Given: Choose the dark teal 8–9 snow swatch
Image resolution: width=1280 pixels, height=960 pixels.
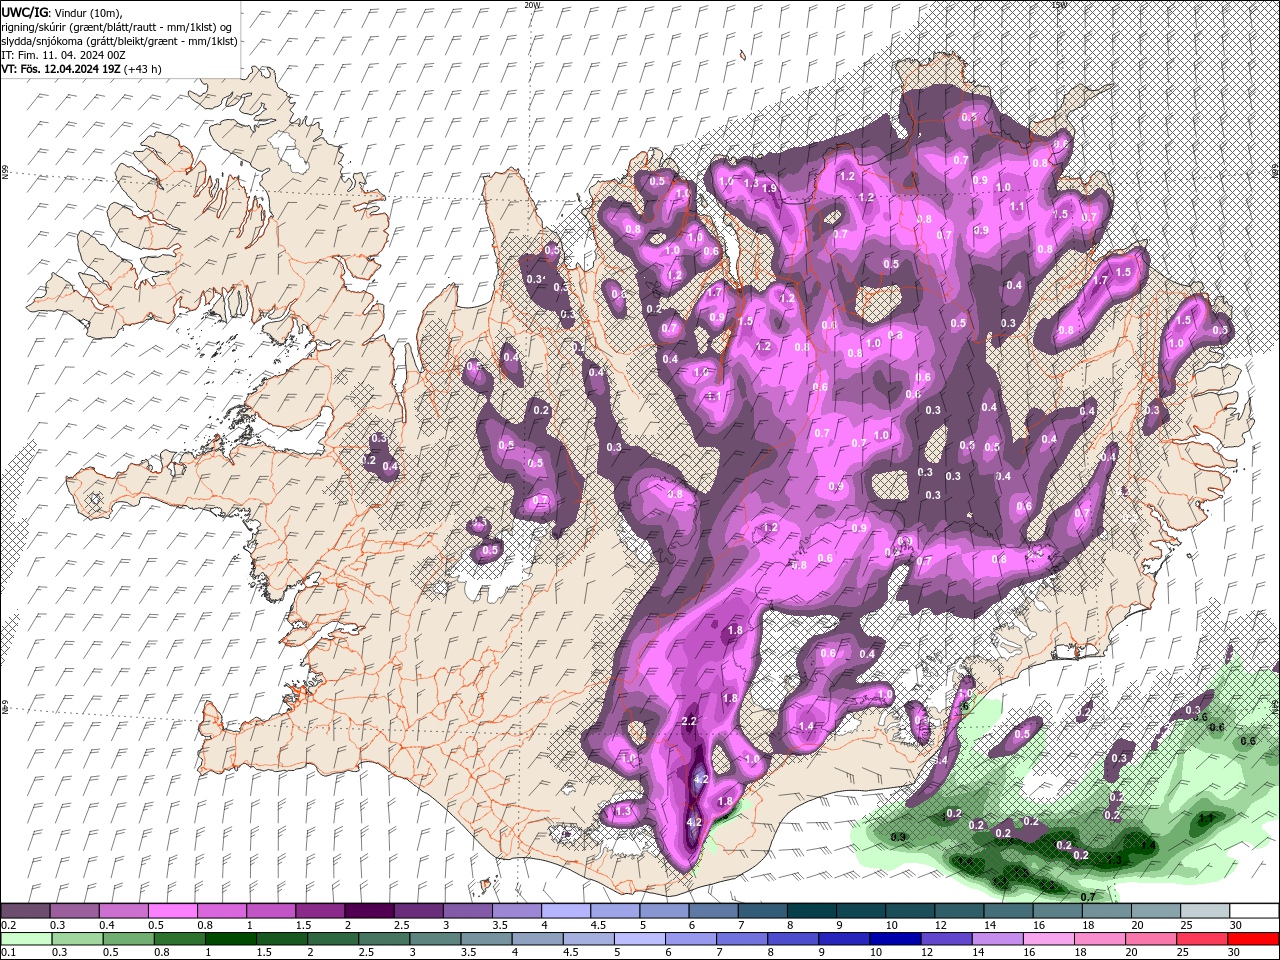Looking at the screenshot, I should coord(811,910).
